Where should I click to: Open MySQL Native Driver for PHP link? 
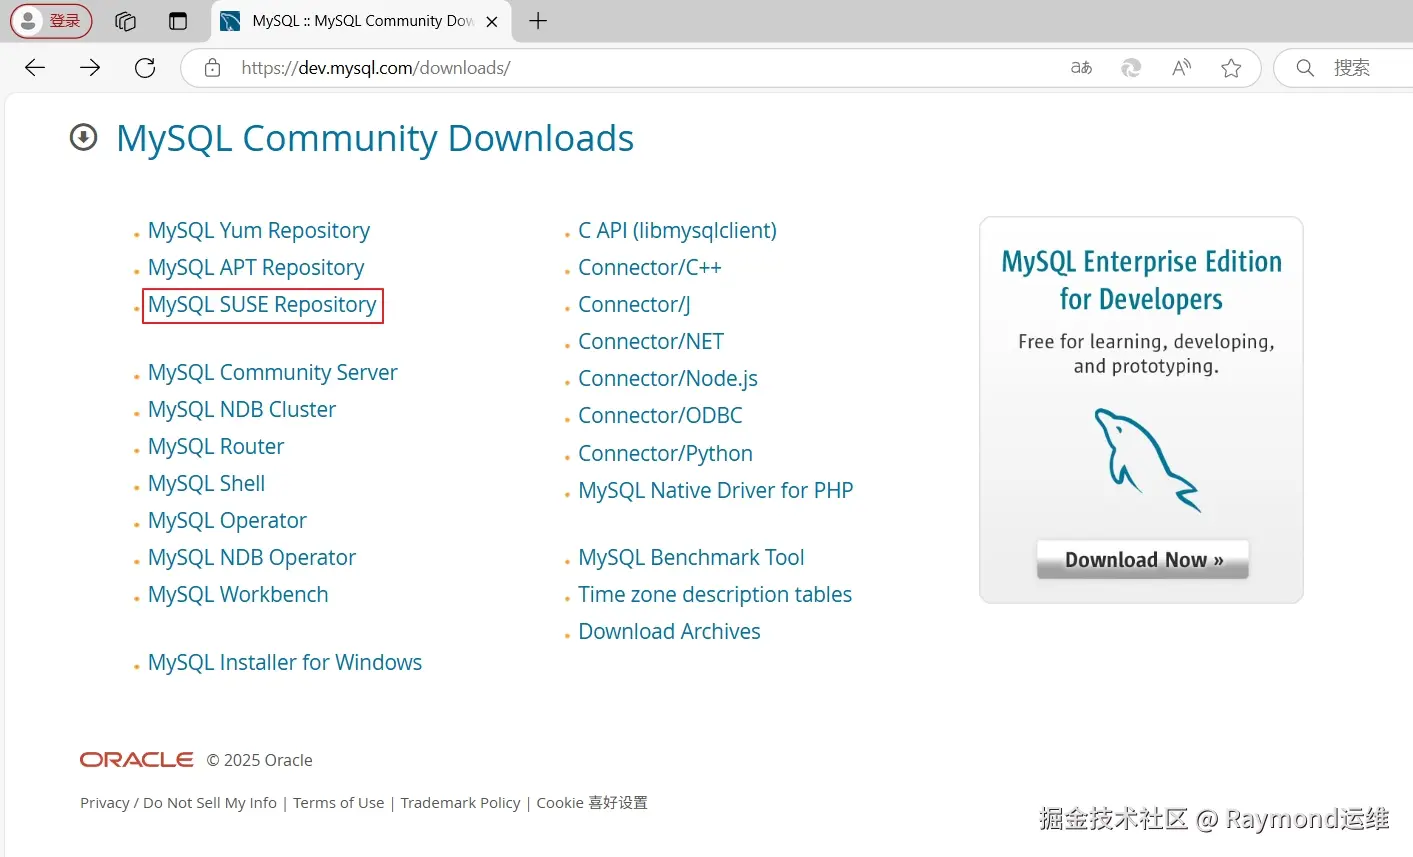pyautogui.click(x=716, y=490)
